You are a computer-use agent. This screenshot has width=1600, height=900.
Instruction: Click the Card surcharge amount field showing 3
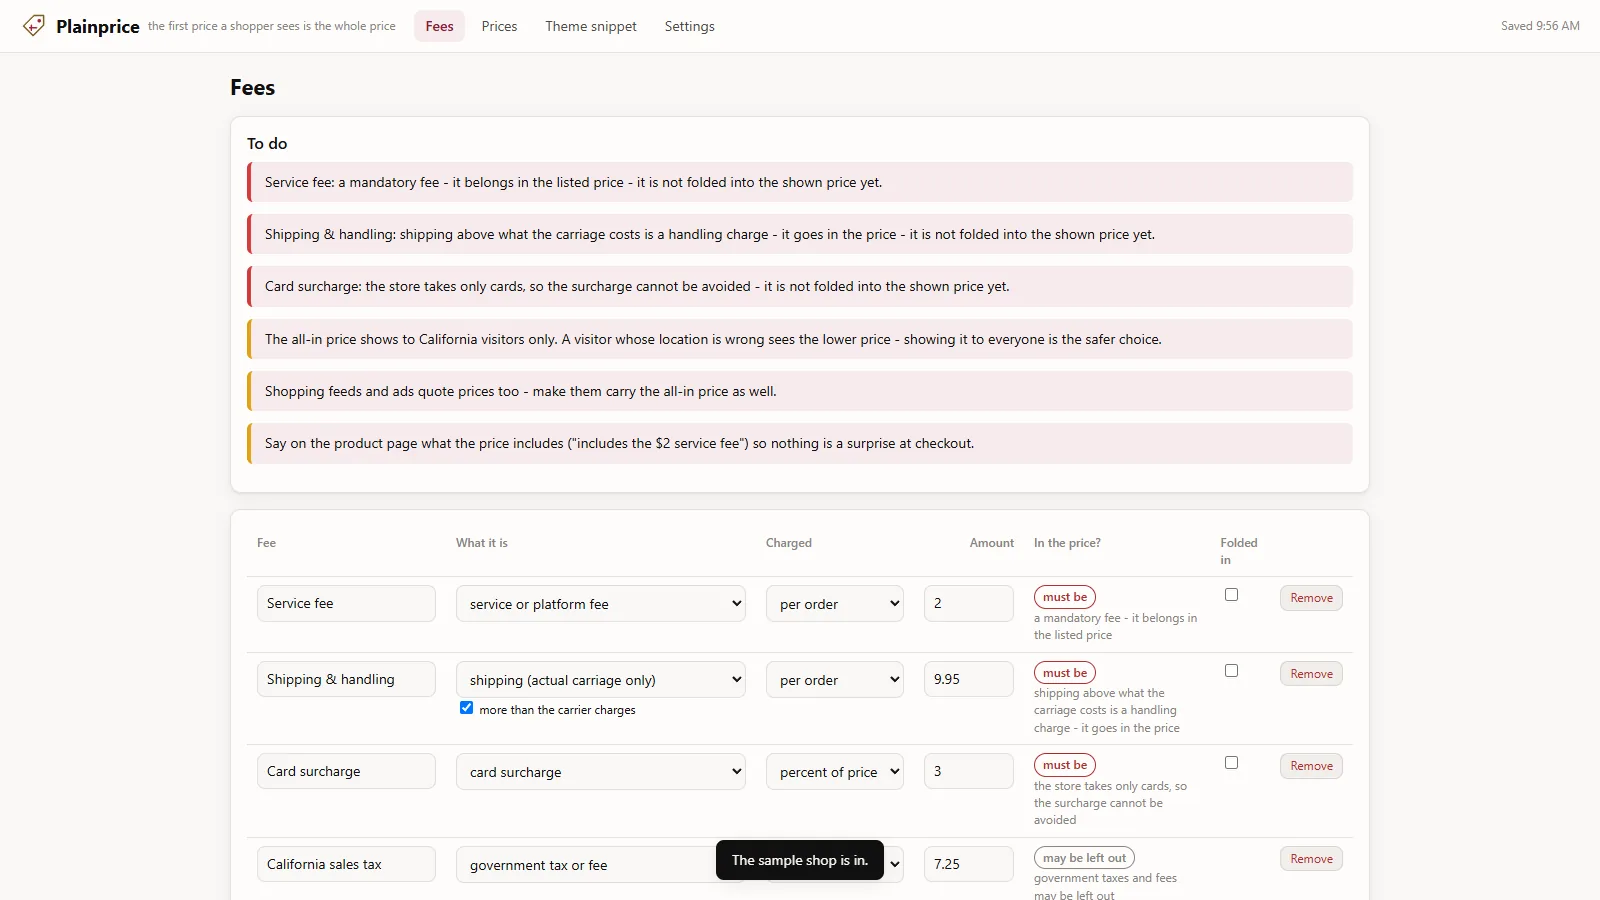pos(969,771)
